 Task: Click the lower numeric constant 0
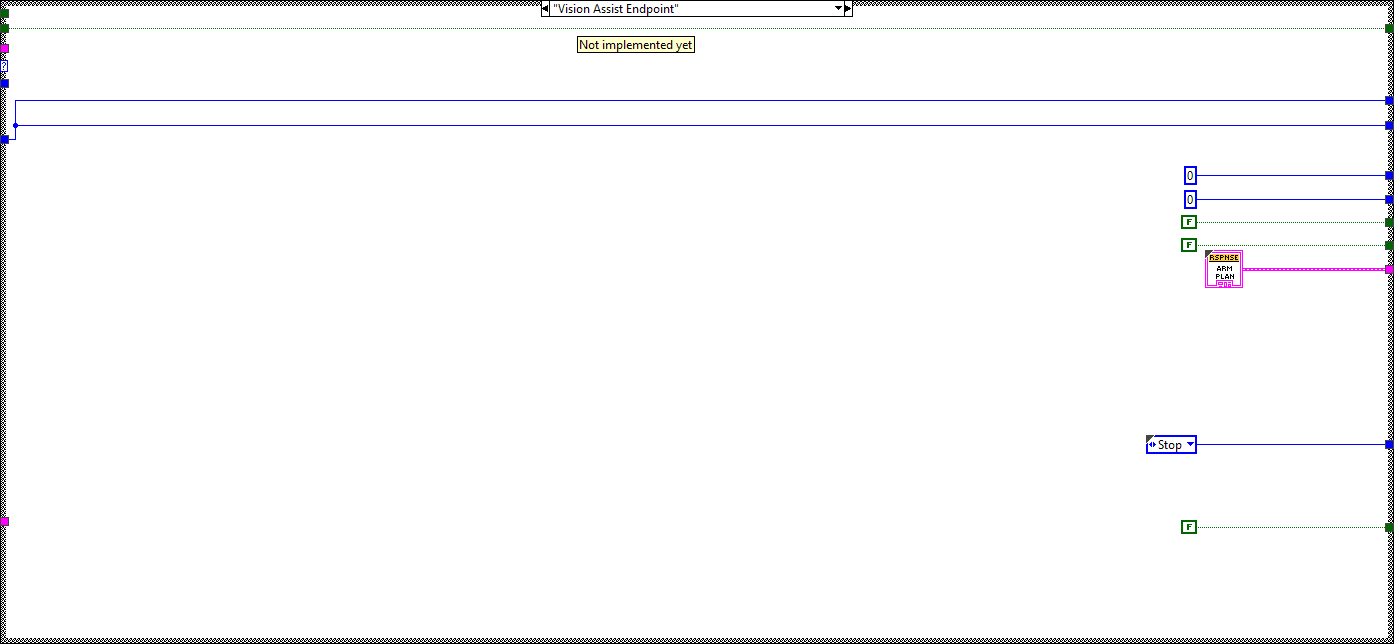click(1190, 199)
